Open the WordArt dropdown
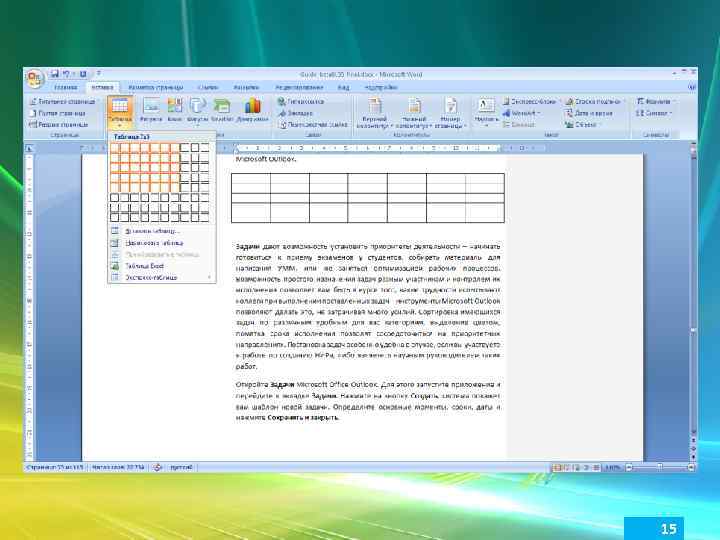 521,113
